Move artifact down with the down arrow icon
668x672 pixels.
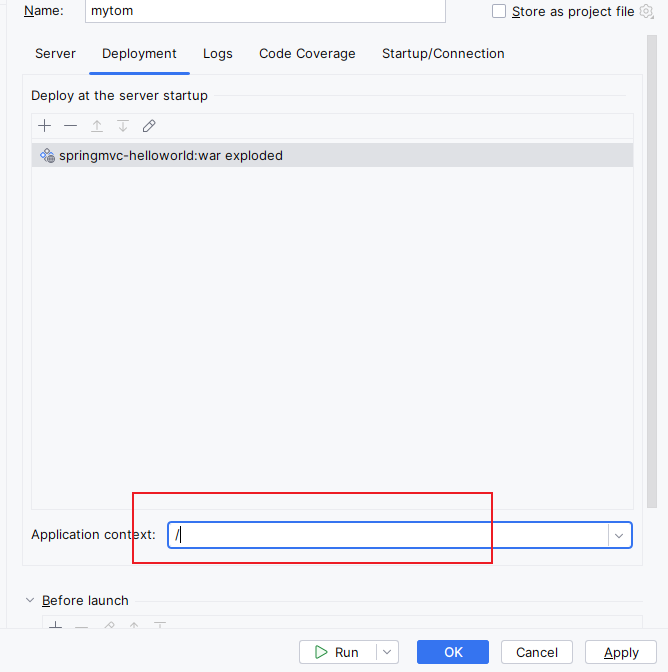(x=123, y=126)
